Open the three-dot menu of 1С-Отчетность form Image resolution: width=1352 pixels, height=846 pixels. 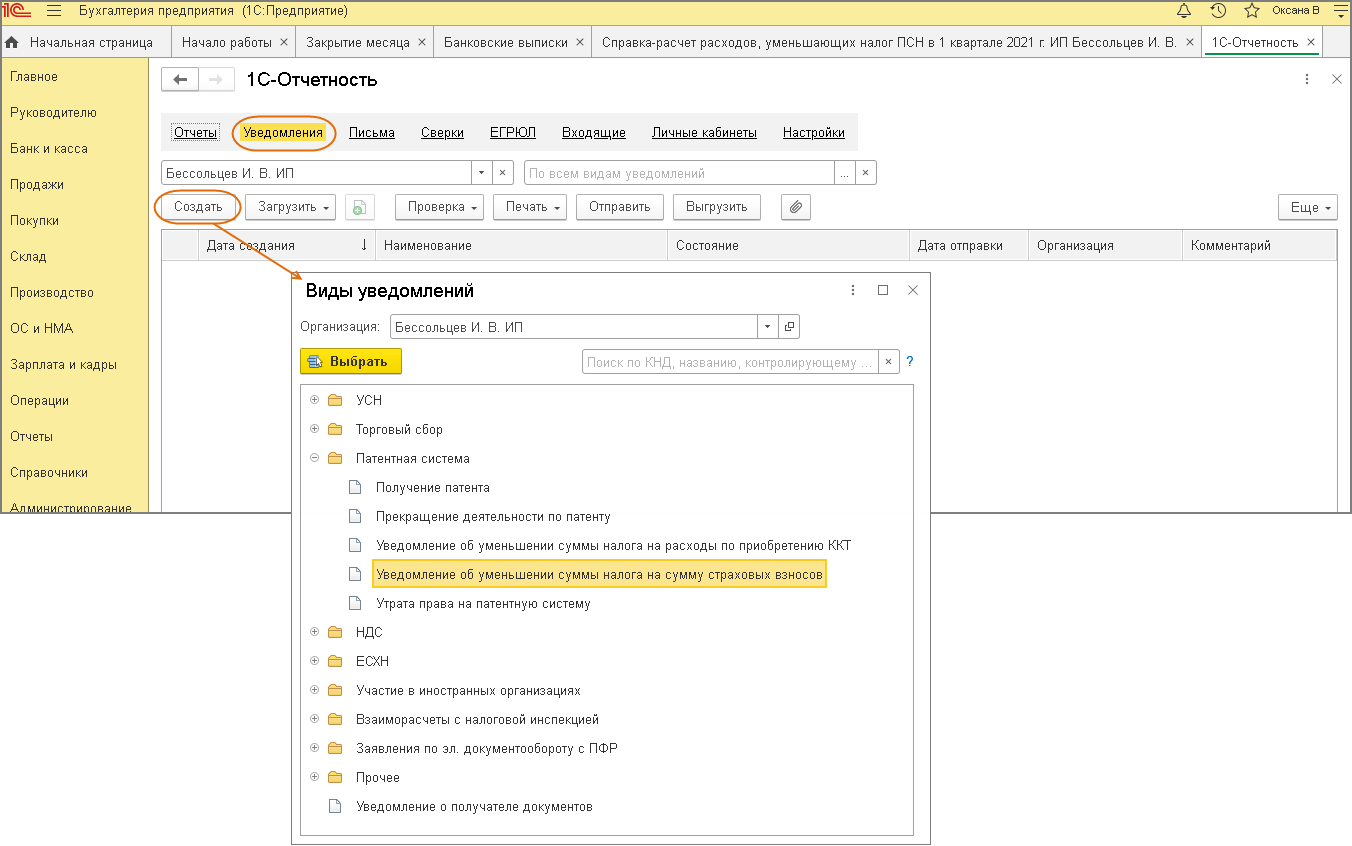click(x=1307, y=79)
